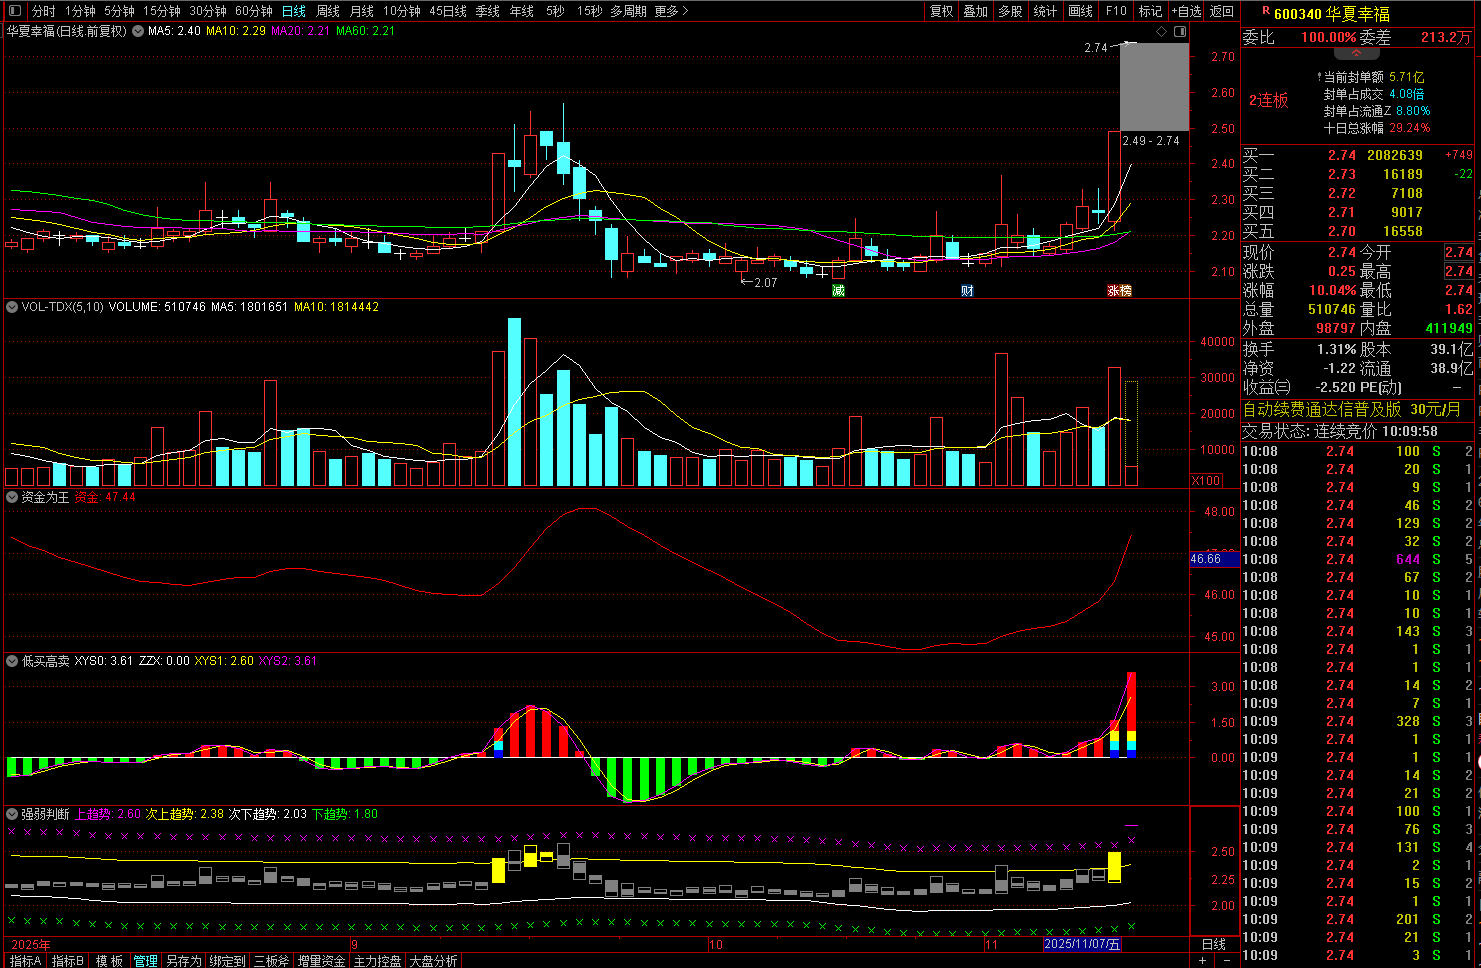Click the 财 marker on the price chart
Screen dimensions: 1481x968
click(967, 291)
